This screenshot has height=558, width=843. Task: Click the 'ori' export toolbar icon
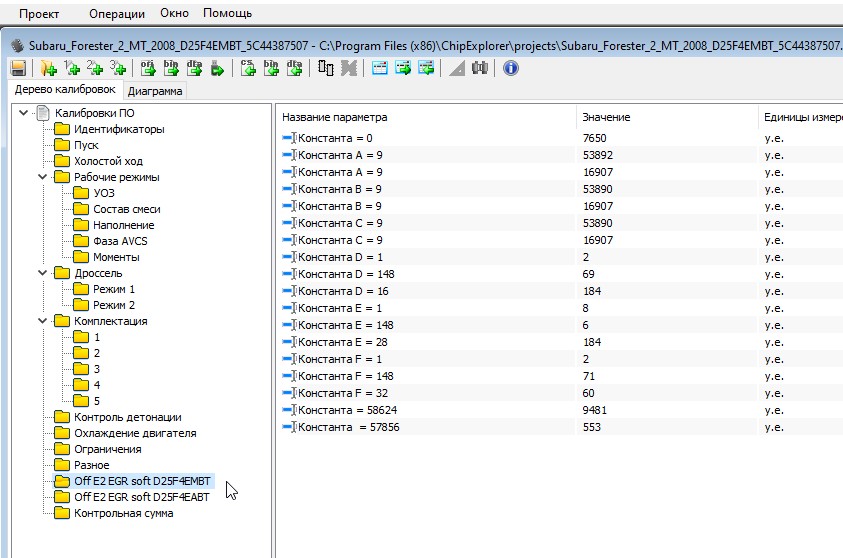(x=149, y=68)
